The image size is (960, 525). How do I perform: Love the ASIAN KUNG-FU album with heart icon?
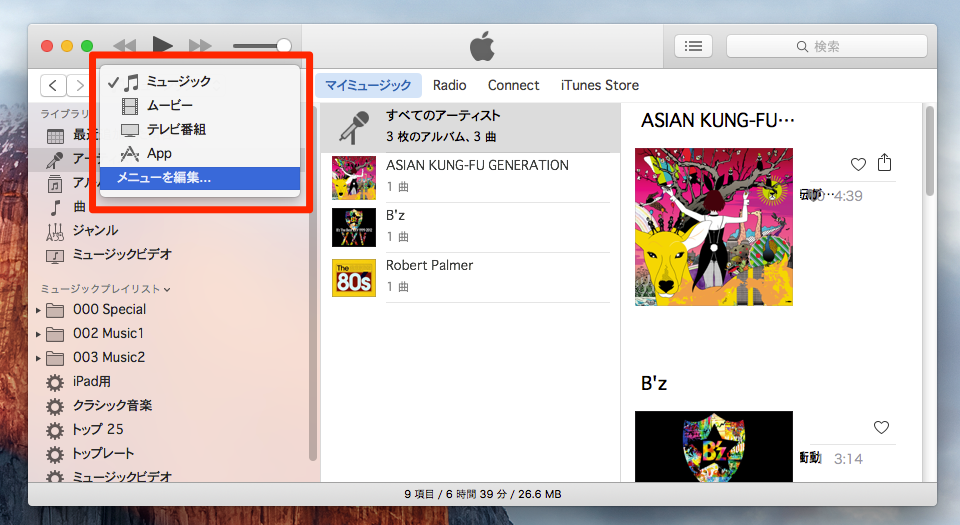858,164
